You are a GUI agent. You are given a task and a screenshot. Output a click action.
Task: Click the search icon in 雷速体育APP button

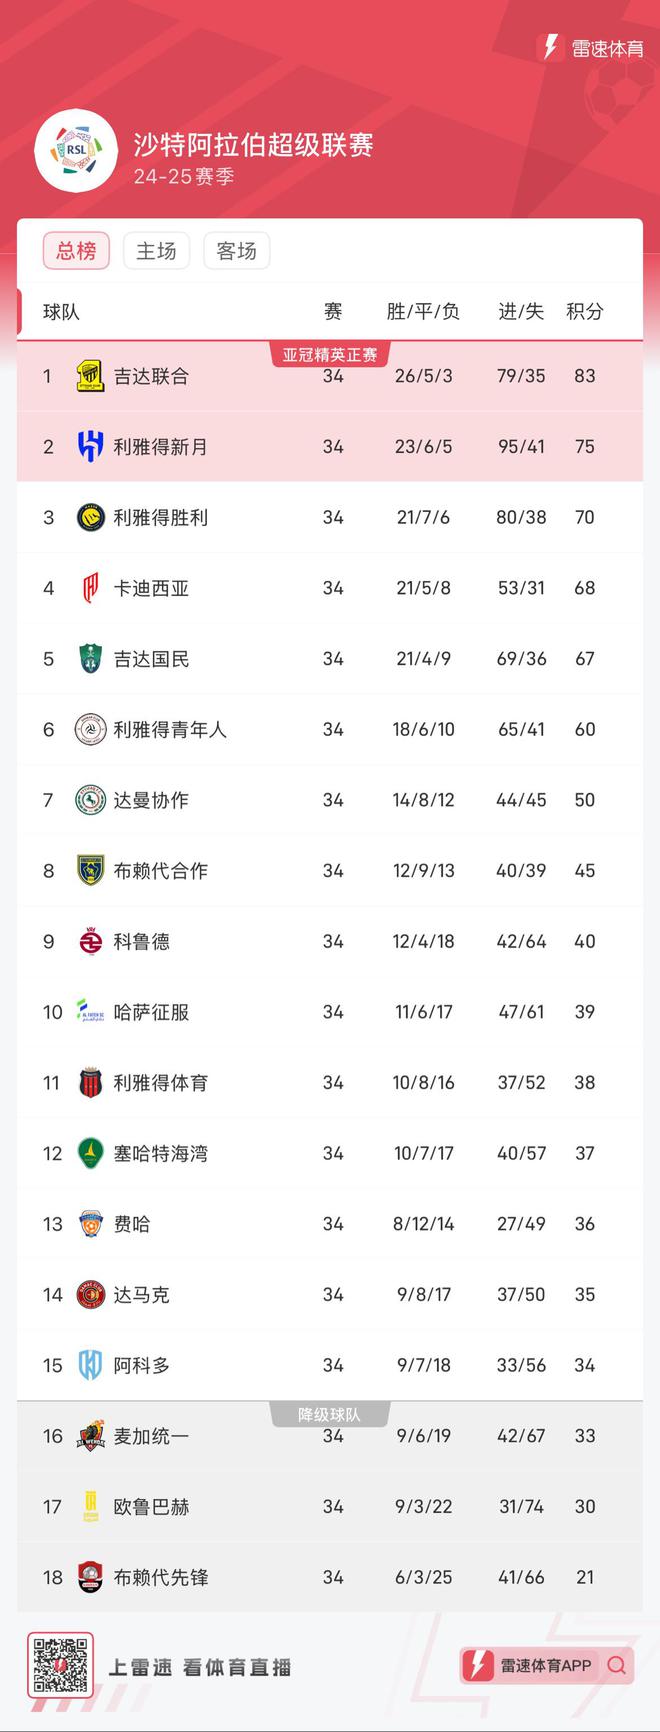[617, 1665]
